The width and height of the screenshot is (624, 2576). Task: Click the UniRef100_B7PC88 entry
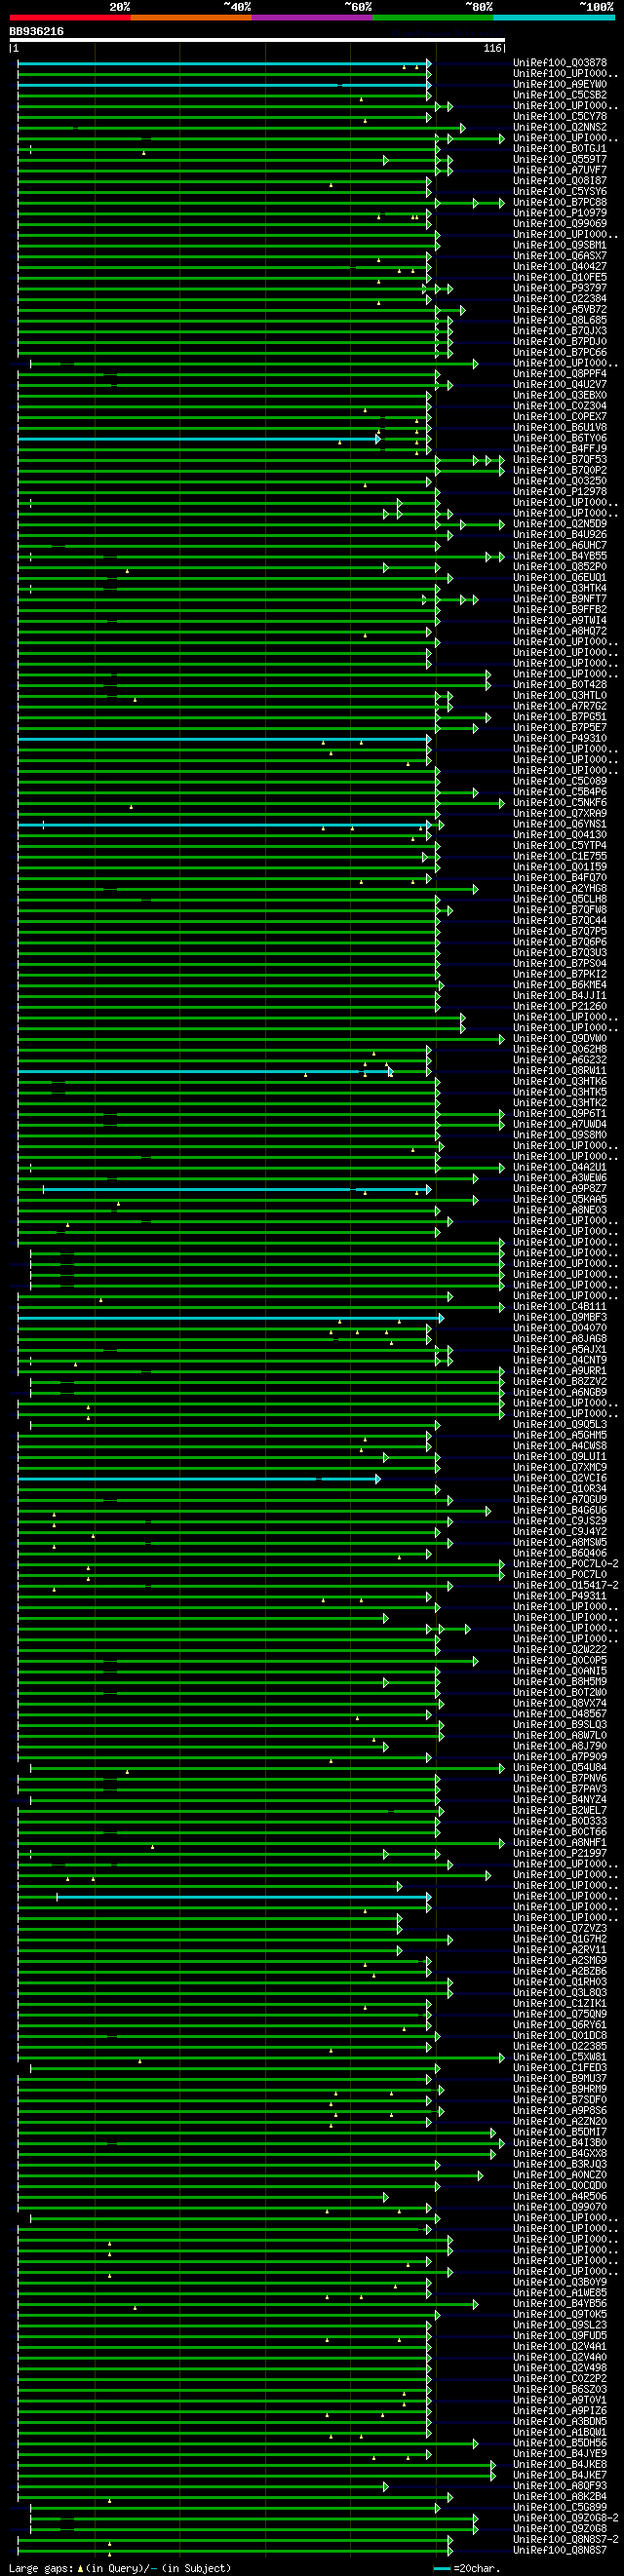pyautogui.click(x=560, y=202)
